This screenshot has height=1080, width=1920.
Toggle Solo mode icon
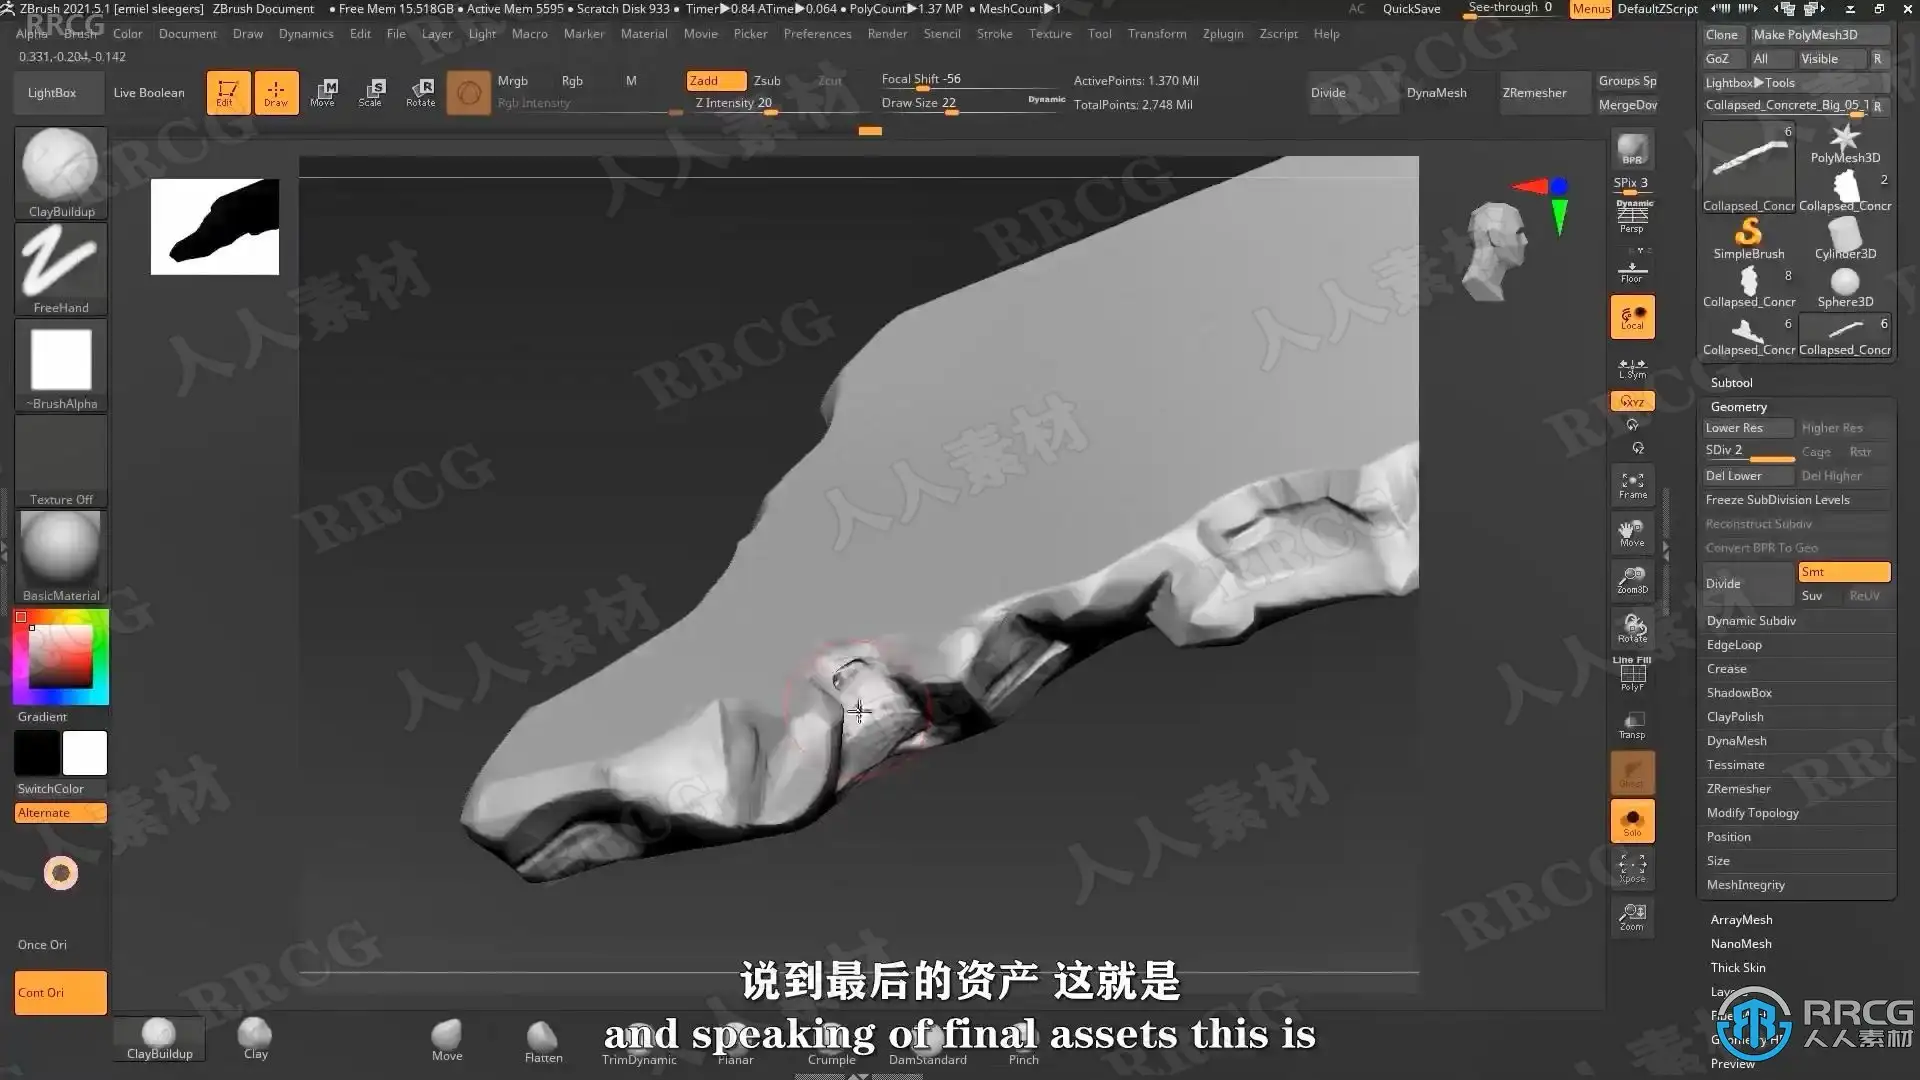point(1632,821)
